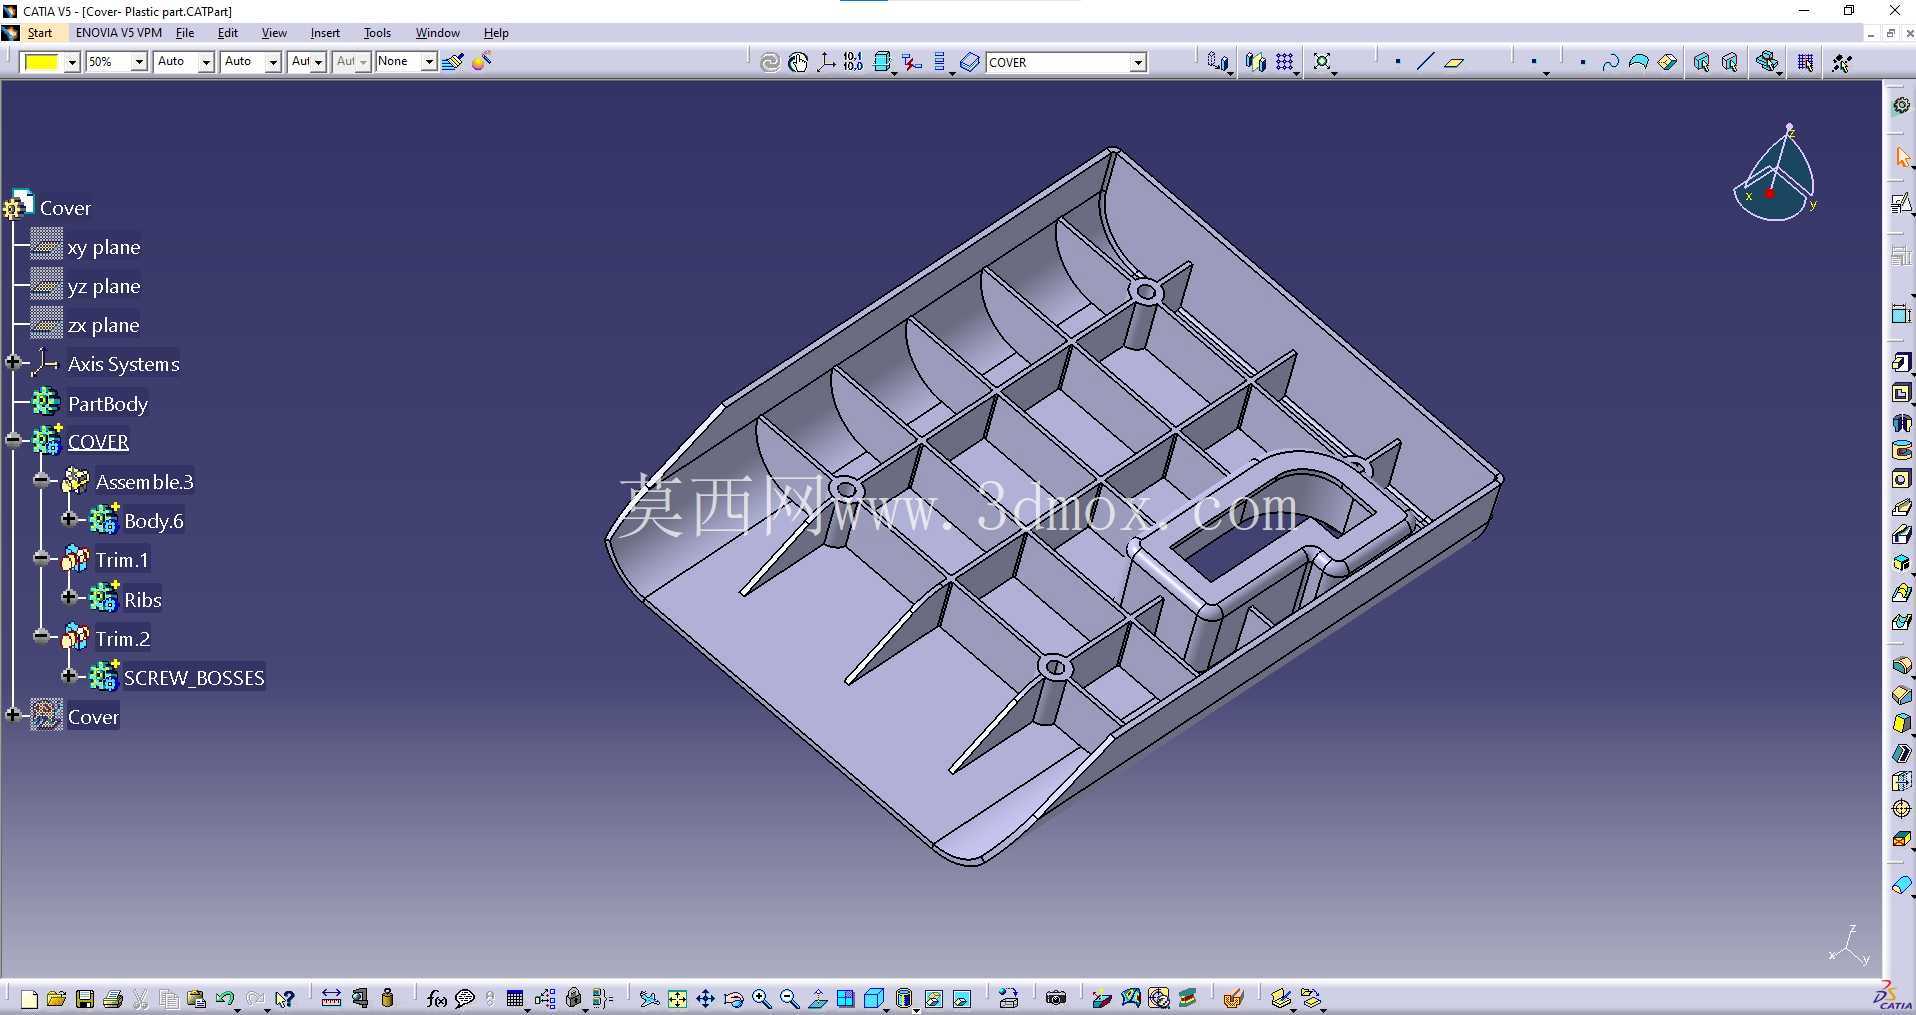Click the Update All icon
Viewport: 1916px width, 1015px height.
[769, 62]
